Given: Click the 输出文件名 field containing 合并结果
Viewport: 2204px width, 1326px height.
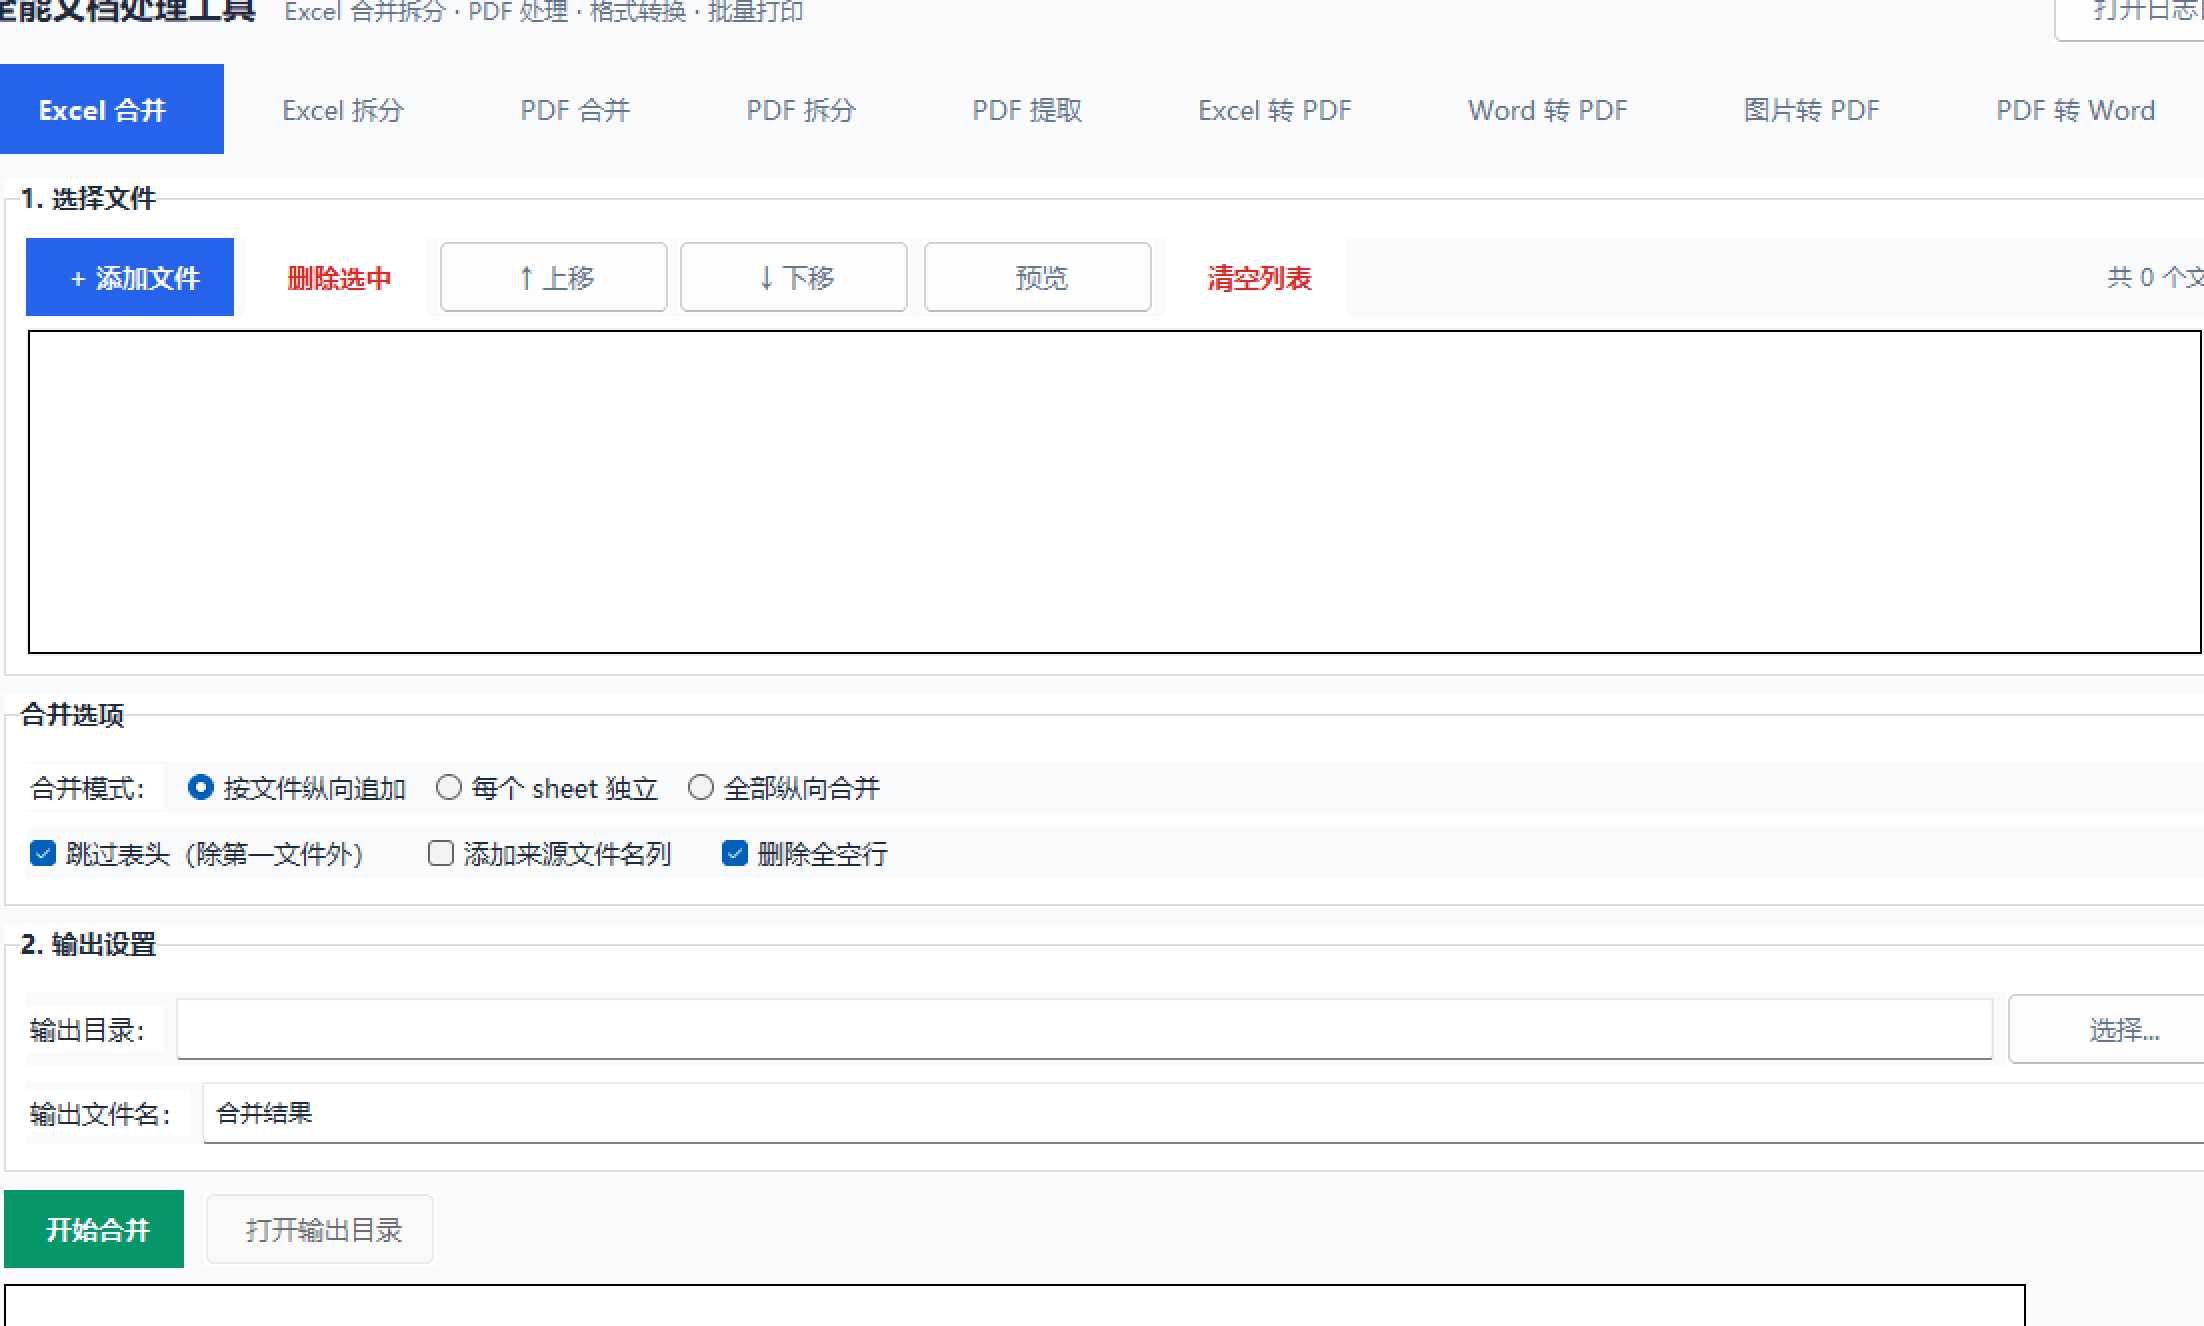Looking at the screenshot, I should [x=1203, y=1113].
